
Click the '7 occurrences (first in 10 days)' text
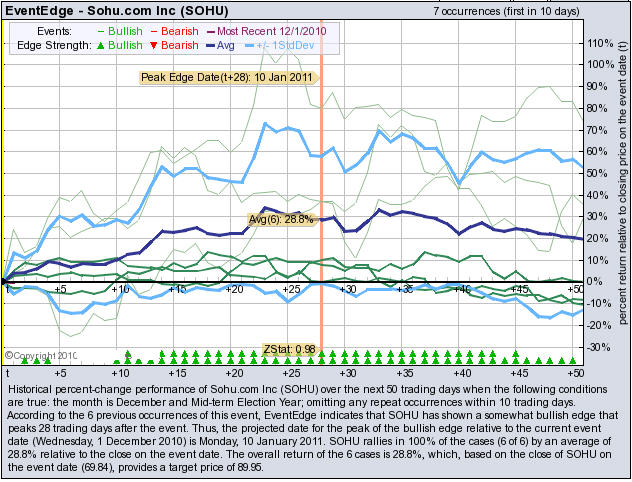[x=507, y=11]
